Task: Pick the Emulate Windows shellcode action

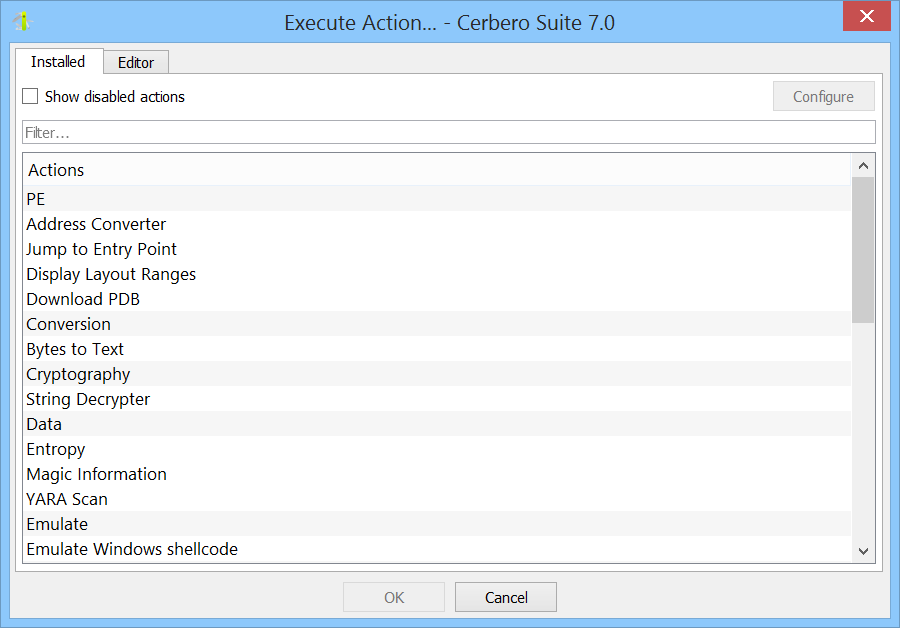Action: pyautogui.click(x=437, y=549)
